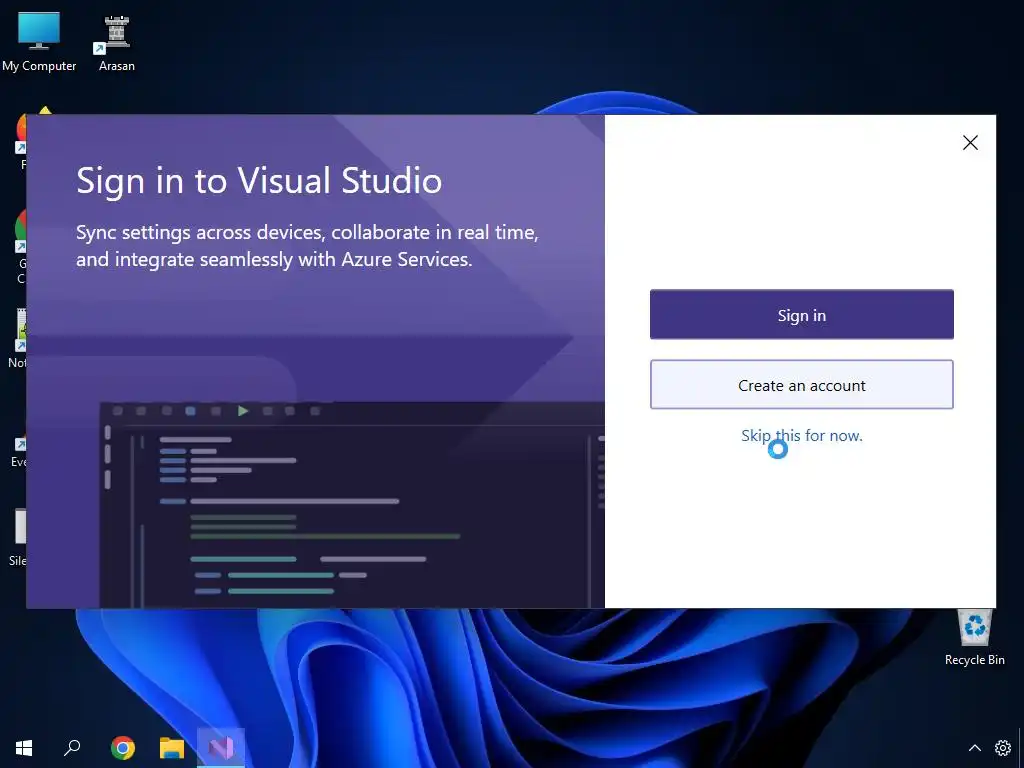Choose Skip this for now link
Viewport: 1024px width, 768px height.
tap(801, 436)
